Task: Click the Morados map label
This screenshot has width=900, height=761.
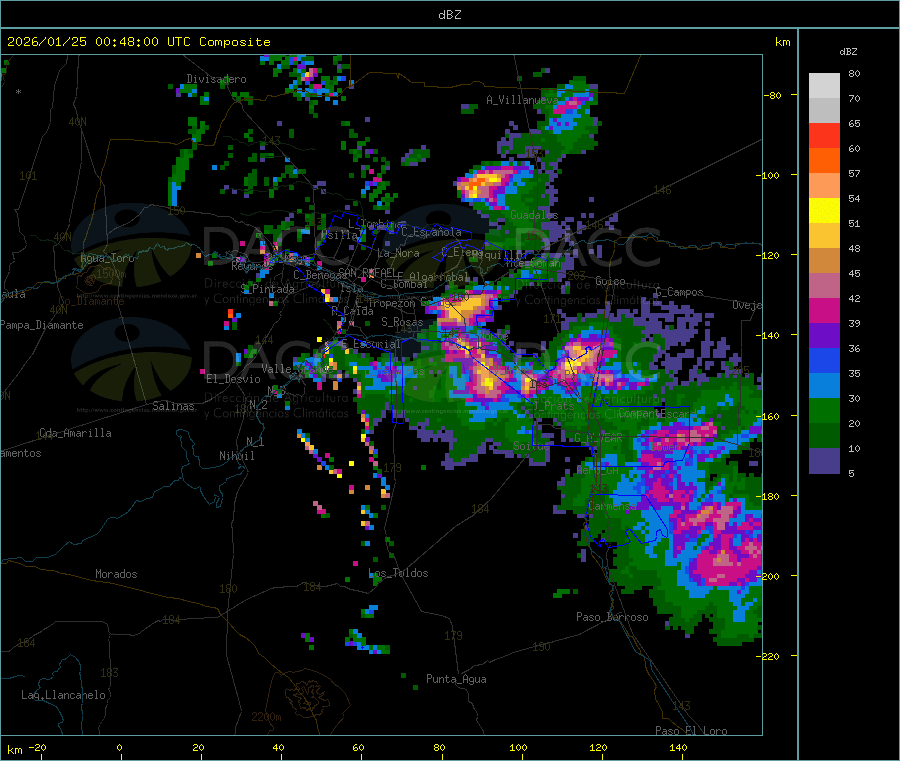Action: tap(116, 574)
